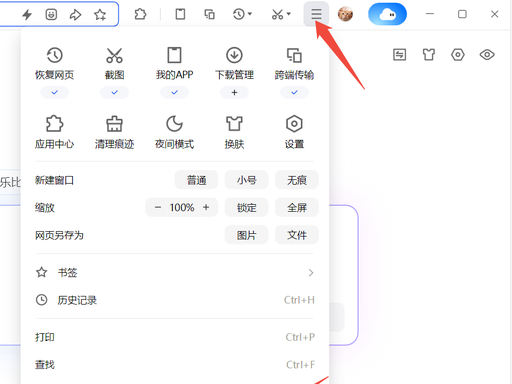Viewport: 512px width, 384px height.
Task: Open 下载管理 download manager
Action: point(234,64)
